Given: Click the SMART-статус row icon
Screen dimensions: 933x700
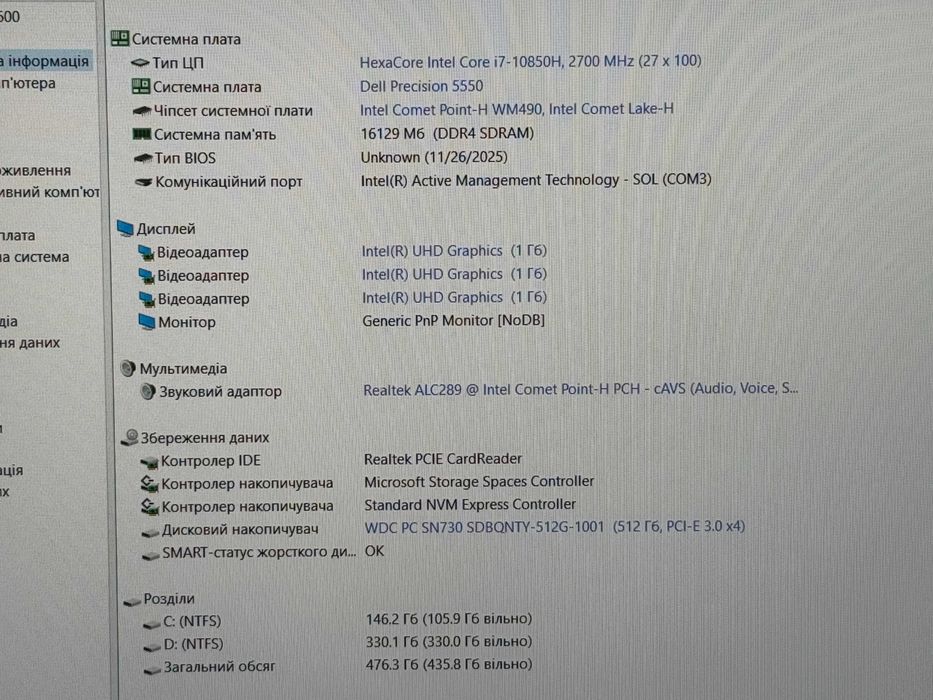Looking at the screenshot, I should (151, 555).
